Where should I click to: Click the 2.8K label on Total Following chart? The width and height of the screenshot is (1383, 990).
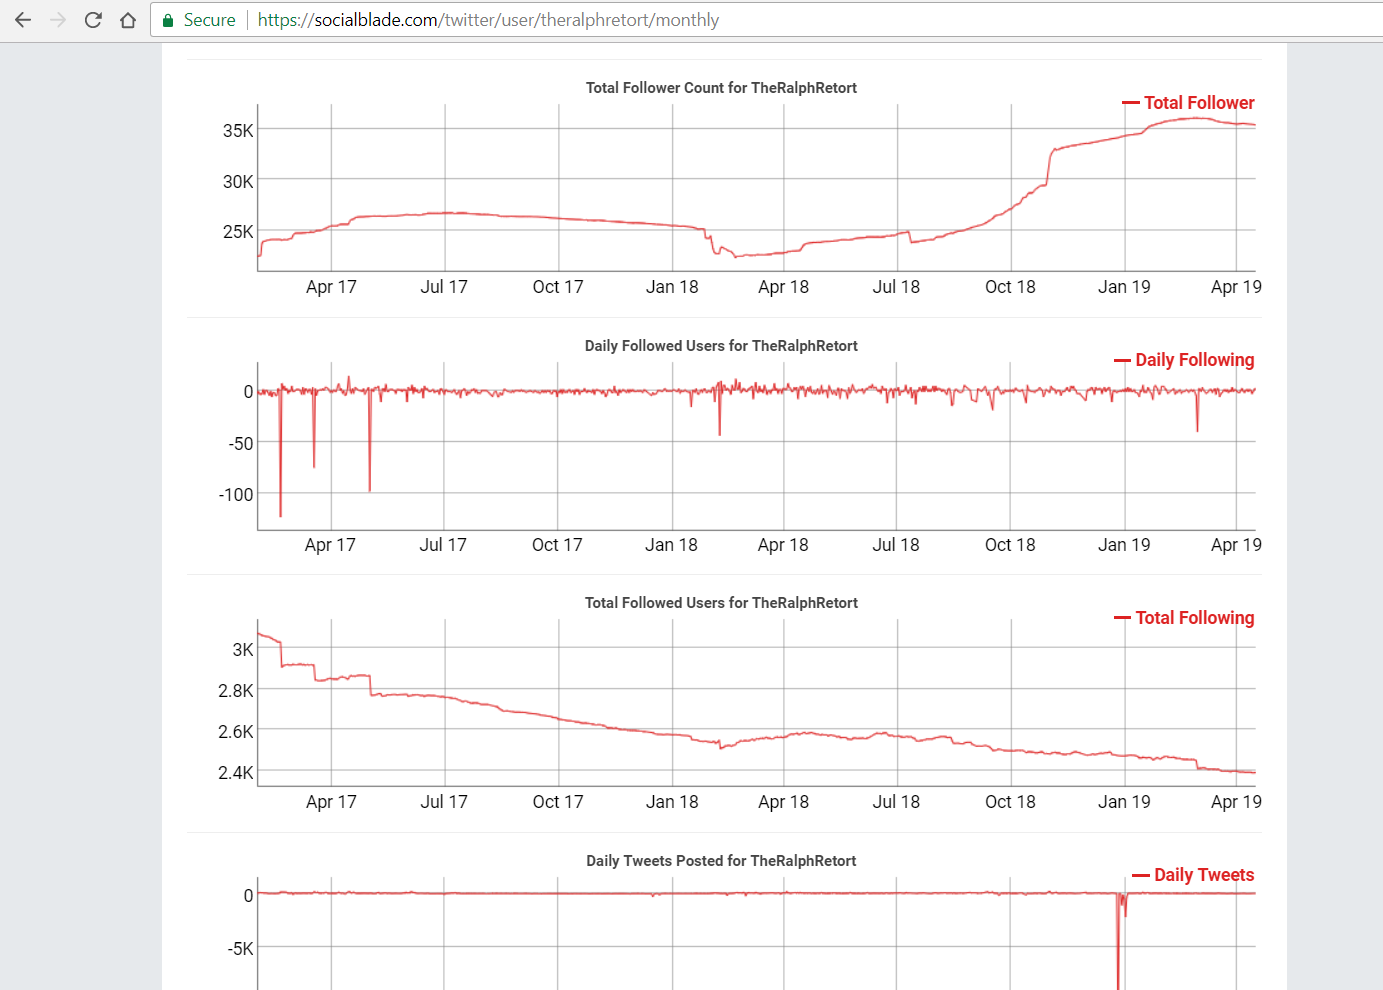tap(236, 690)
